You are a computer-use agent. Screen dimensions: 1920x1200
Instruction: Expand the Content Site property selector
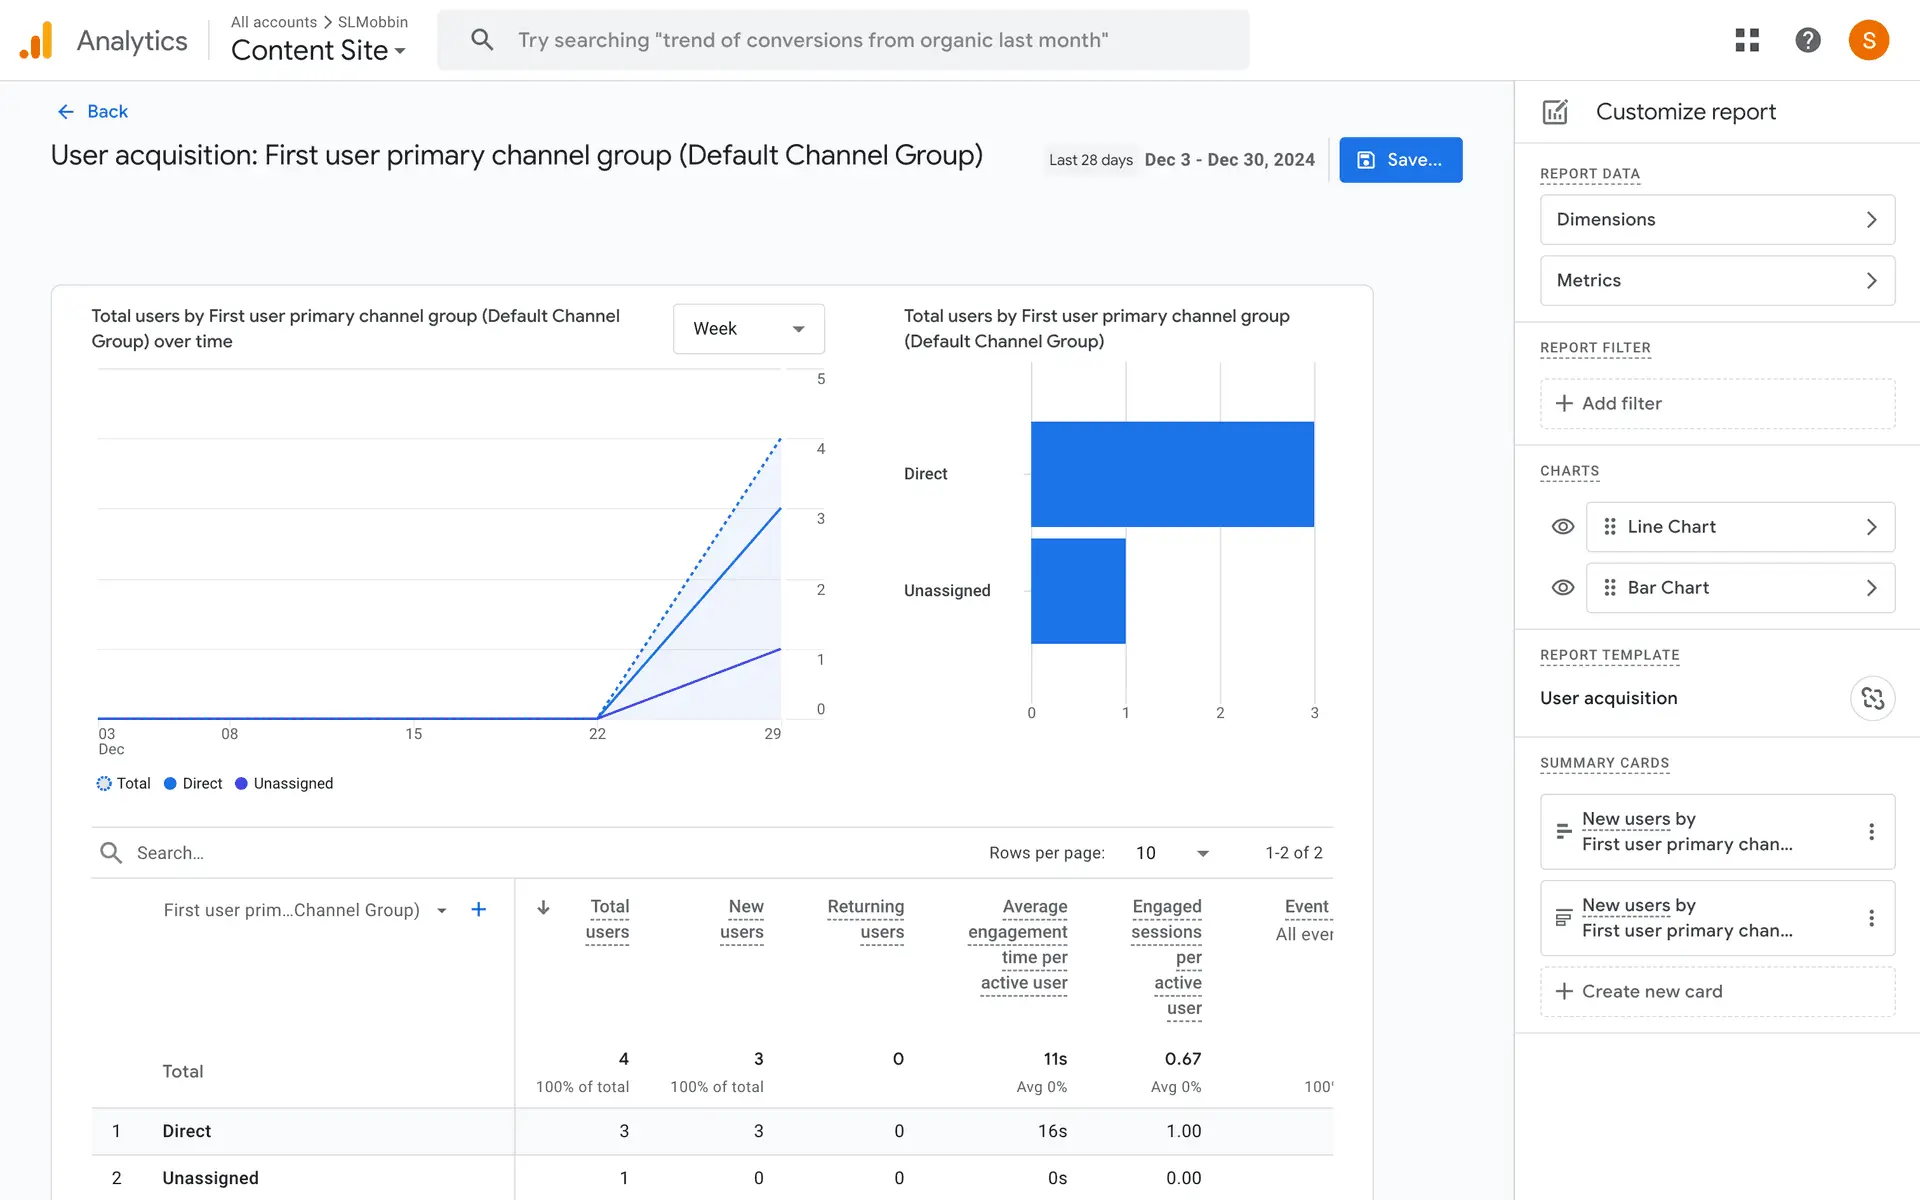point(318,50)
